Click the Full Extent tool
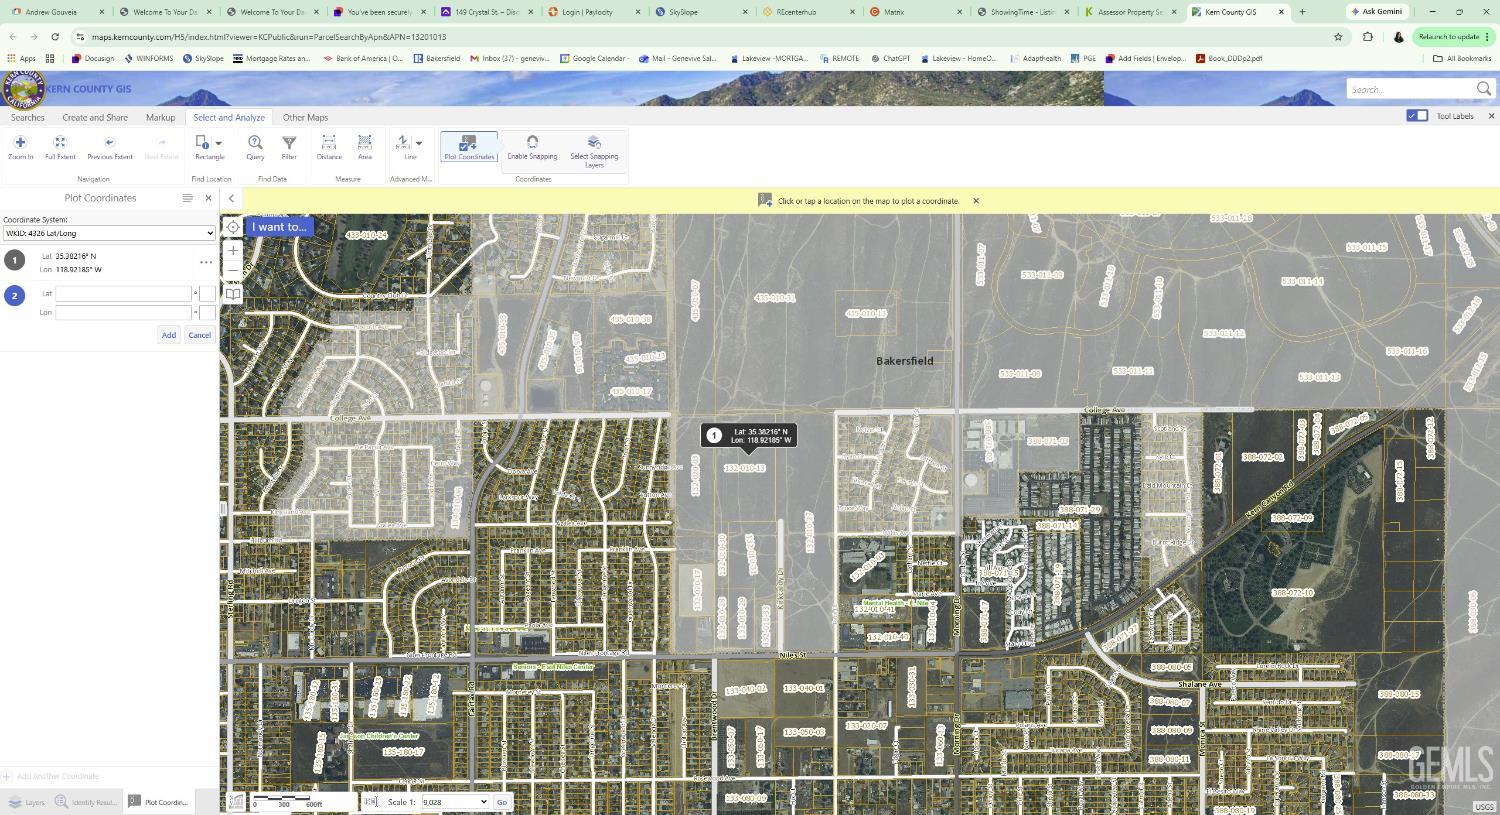The height and width of the screenshot is (815, 1500). (60, 148)
